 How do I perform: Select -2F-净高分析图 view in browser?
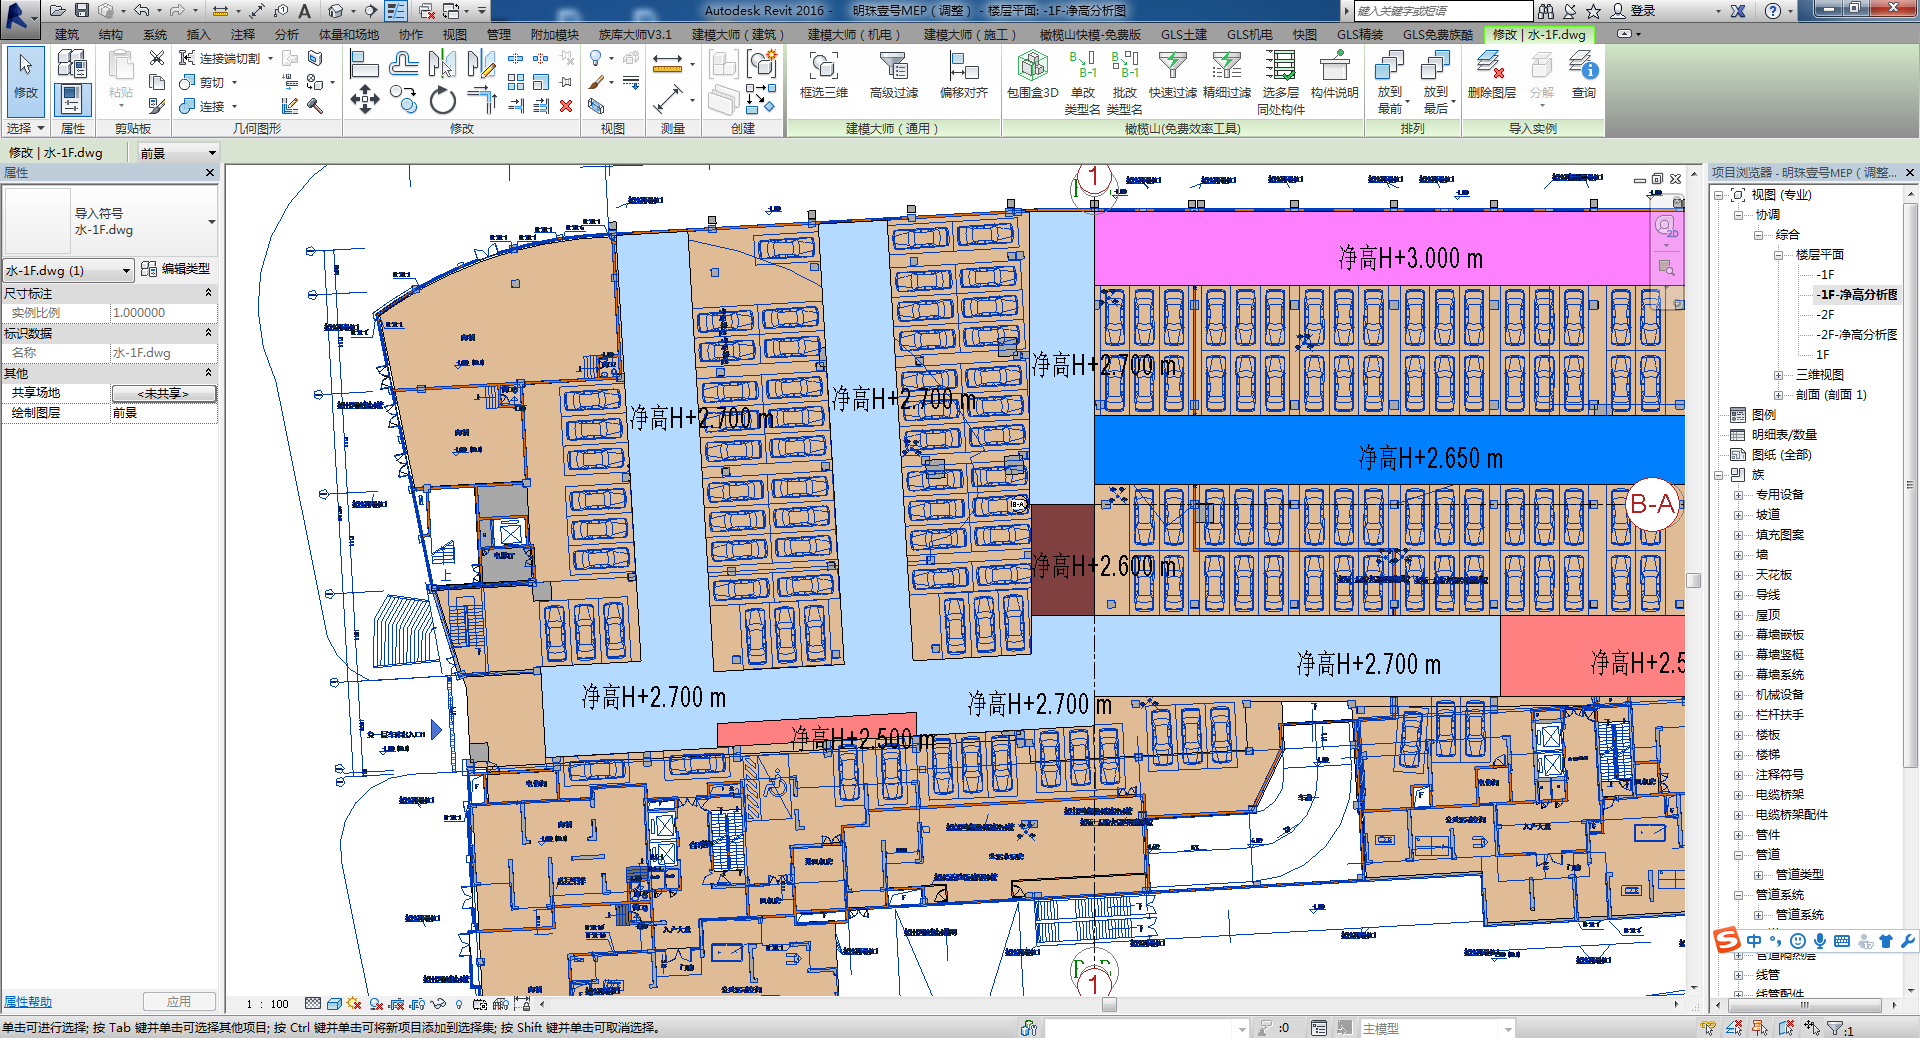click(x=1856, y=335)
